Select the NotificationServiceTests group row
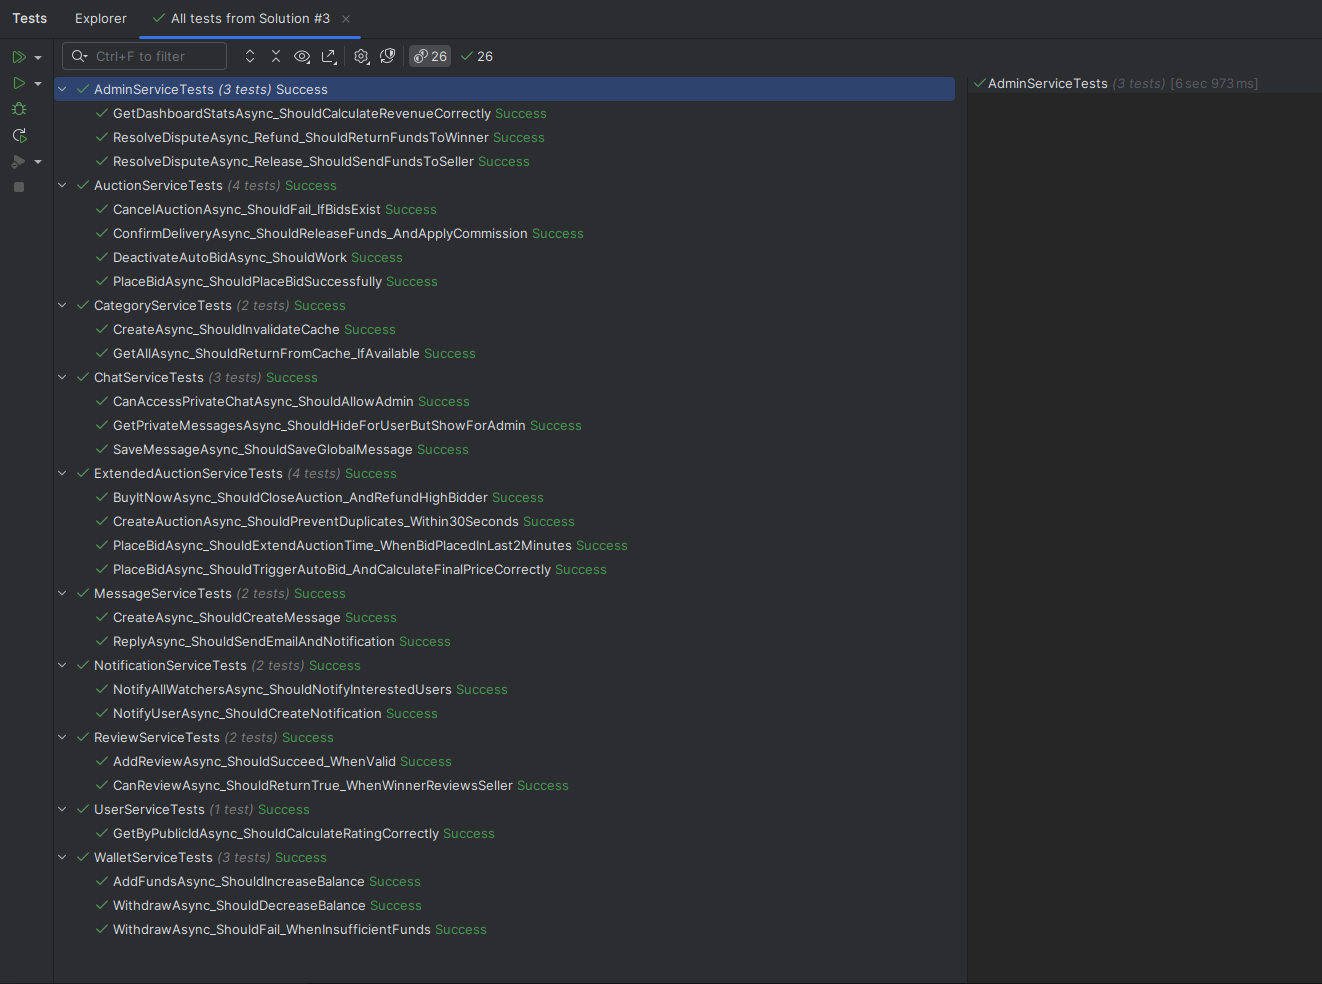 [x=504, y=665]
